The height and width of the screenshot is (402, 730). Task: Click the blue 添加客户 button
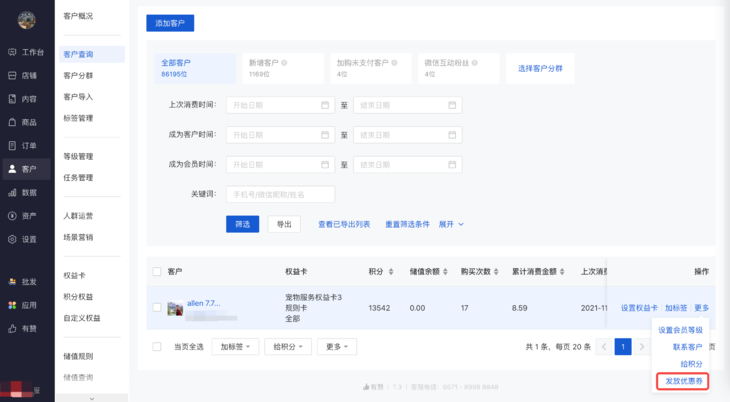click(x=170, y=22)
